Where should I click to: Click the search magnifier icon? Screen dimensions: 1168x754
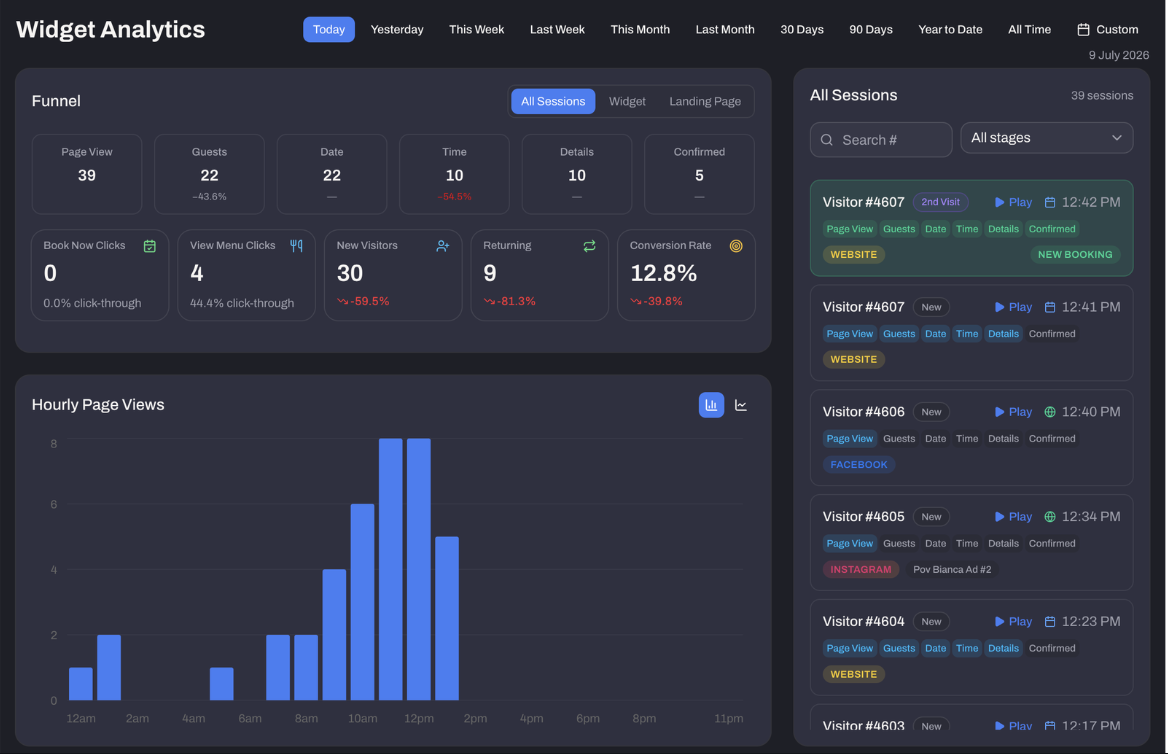[x=826, y=140]
